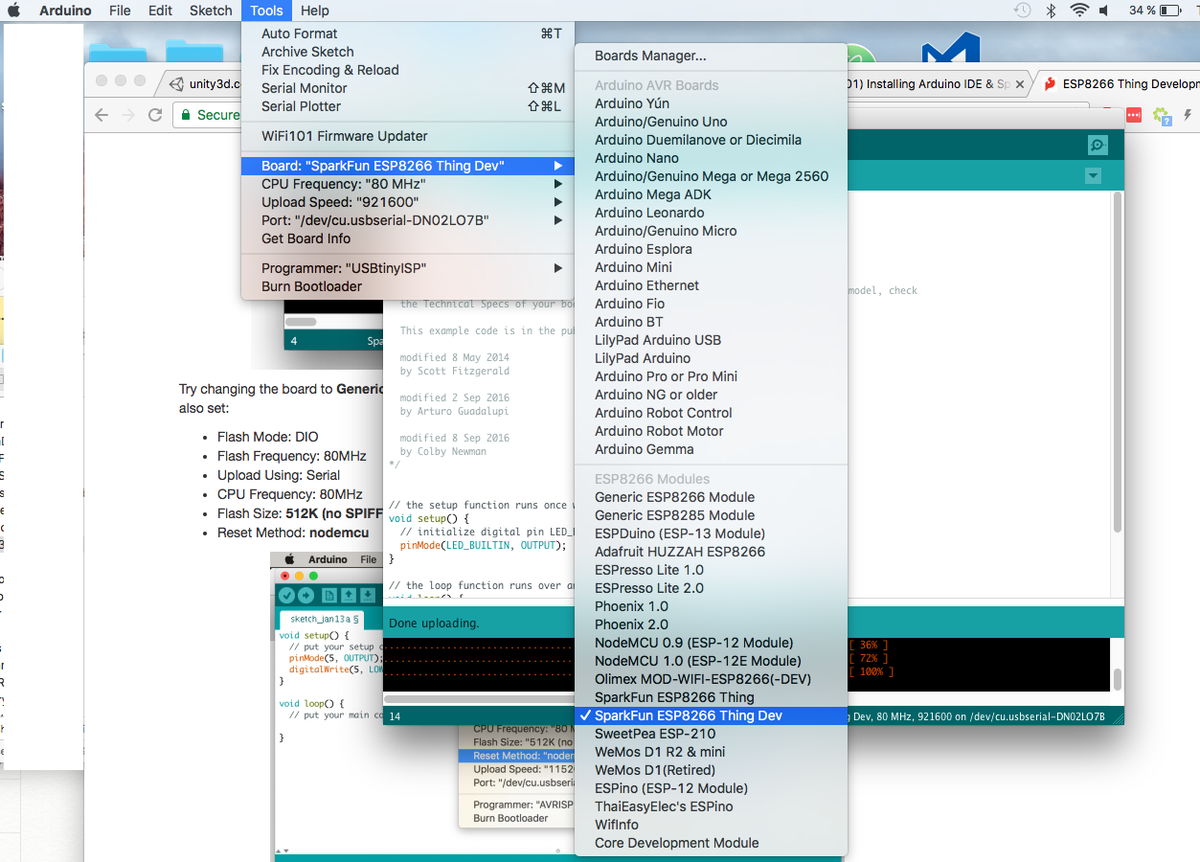The image size is (1200, 862).
Task: Select the checked SparkFun ESP8266 Thing Dev
Action: (711, 715)
